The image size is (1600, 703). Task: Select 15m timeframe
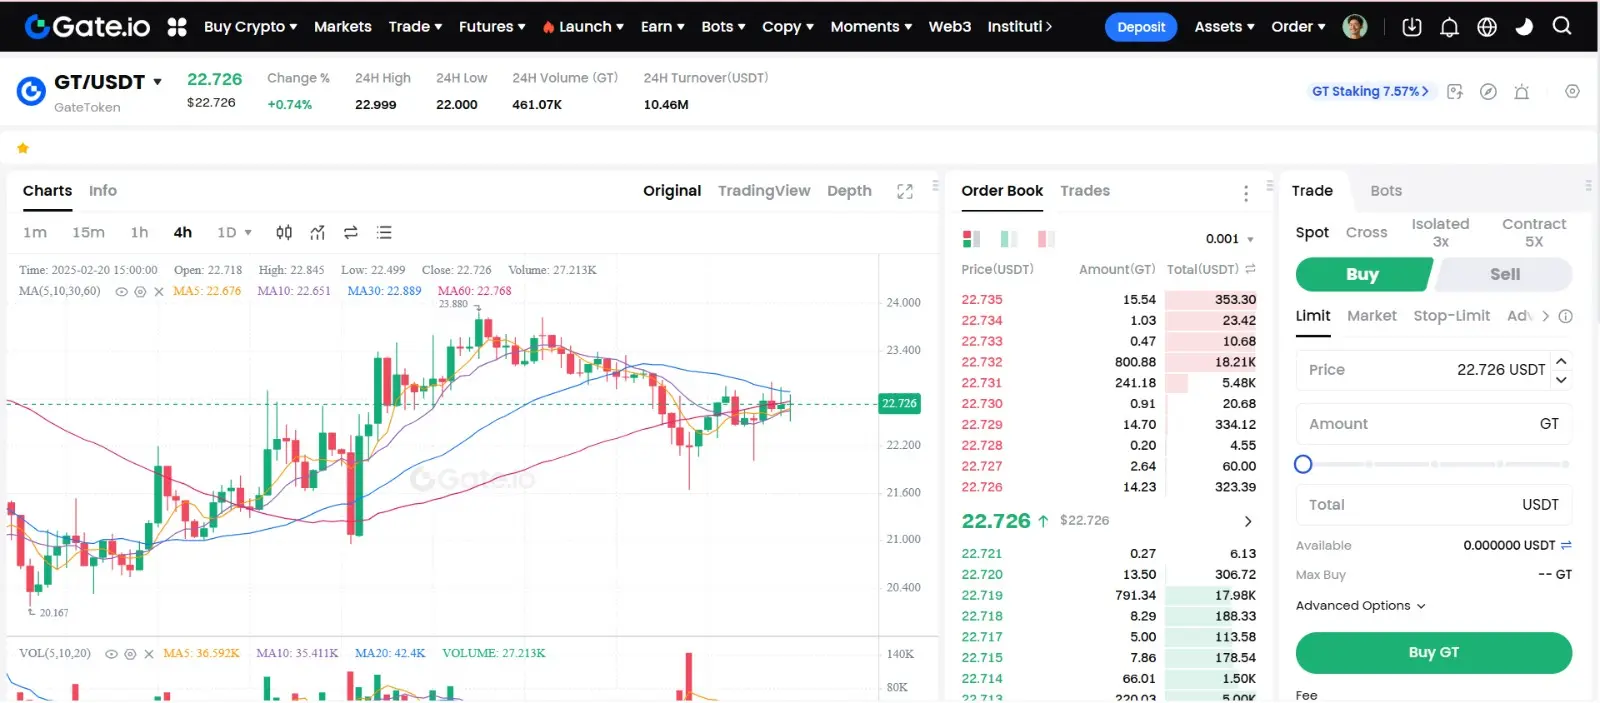[88, 232]
